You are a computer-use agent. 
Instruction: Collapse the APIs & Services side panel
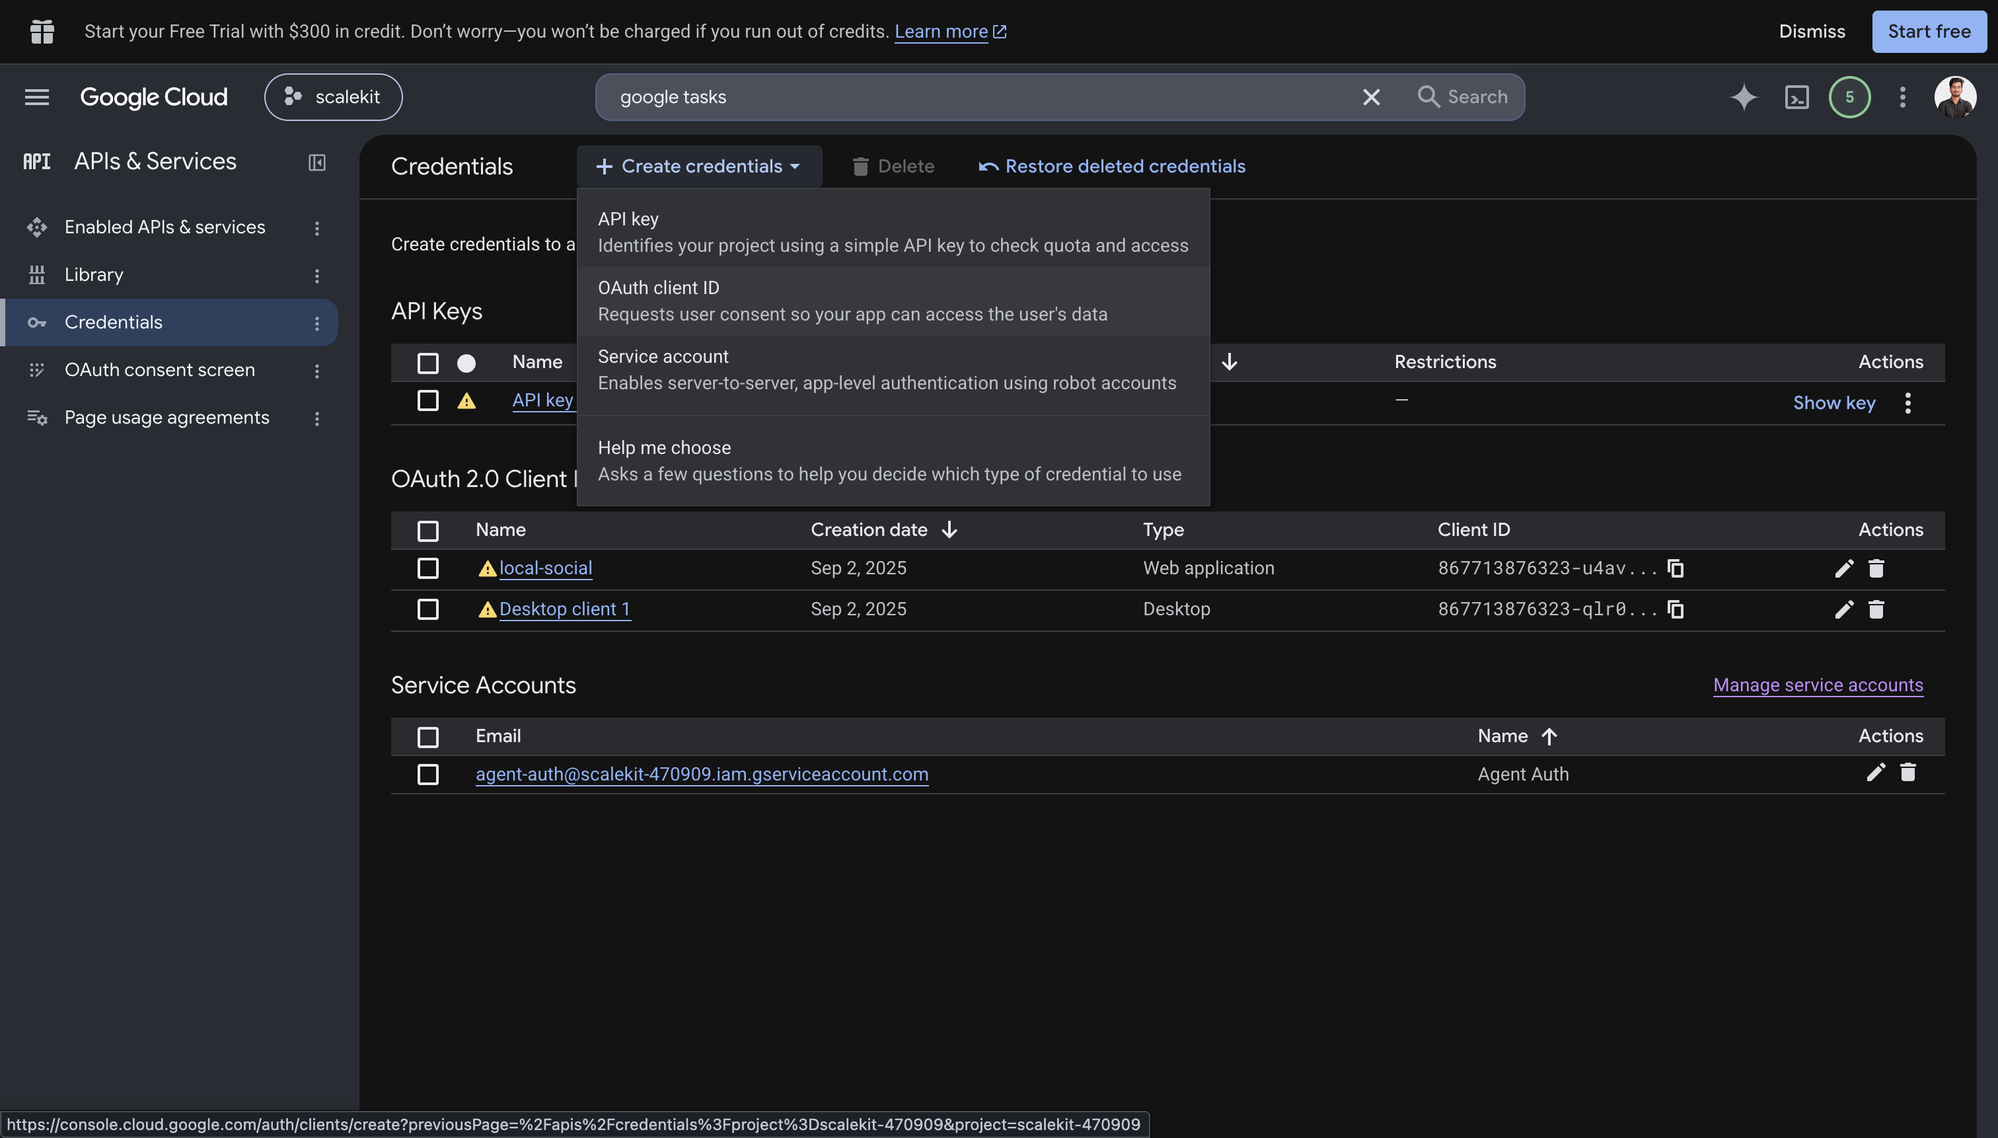tap(317, 162)
